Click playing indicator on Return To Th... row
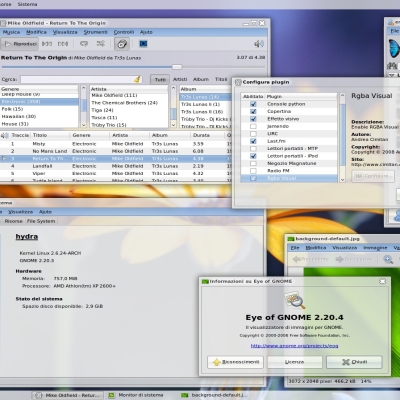Image resolution: width=400 pixels, height=400 pixels. coord(4,159)
